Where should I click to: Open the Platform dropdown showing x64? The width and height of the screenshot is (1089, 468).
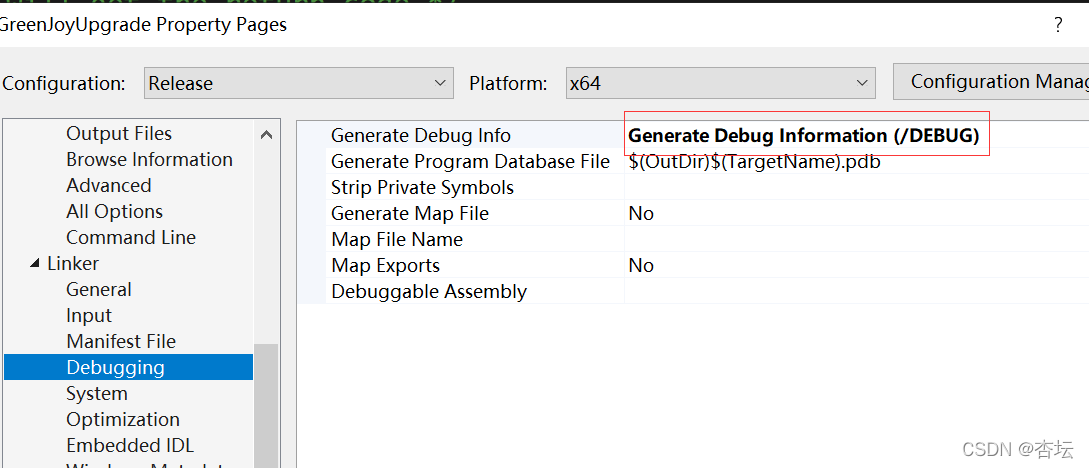click(x=720, y=83)
